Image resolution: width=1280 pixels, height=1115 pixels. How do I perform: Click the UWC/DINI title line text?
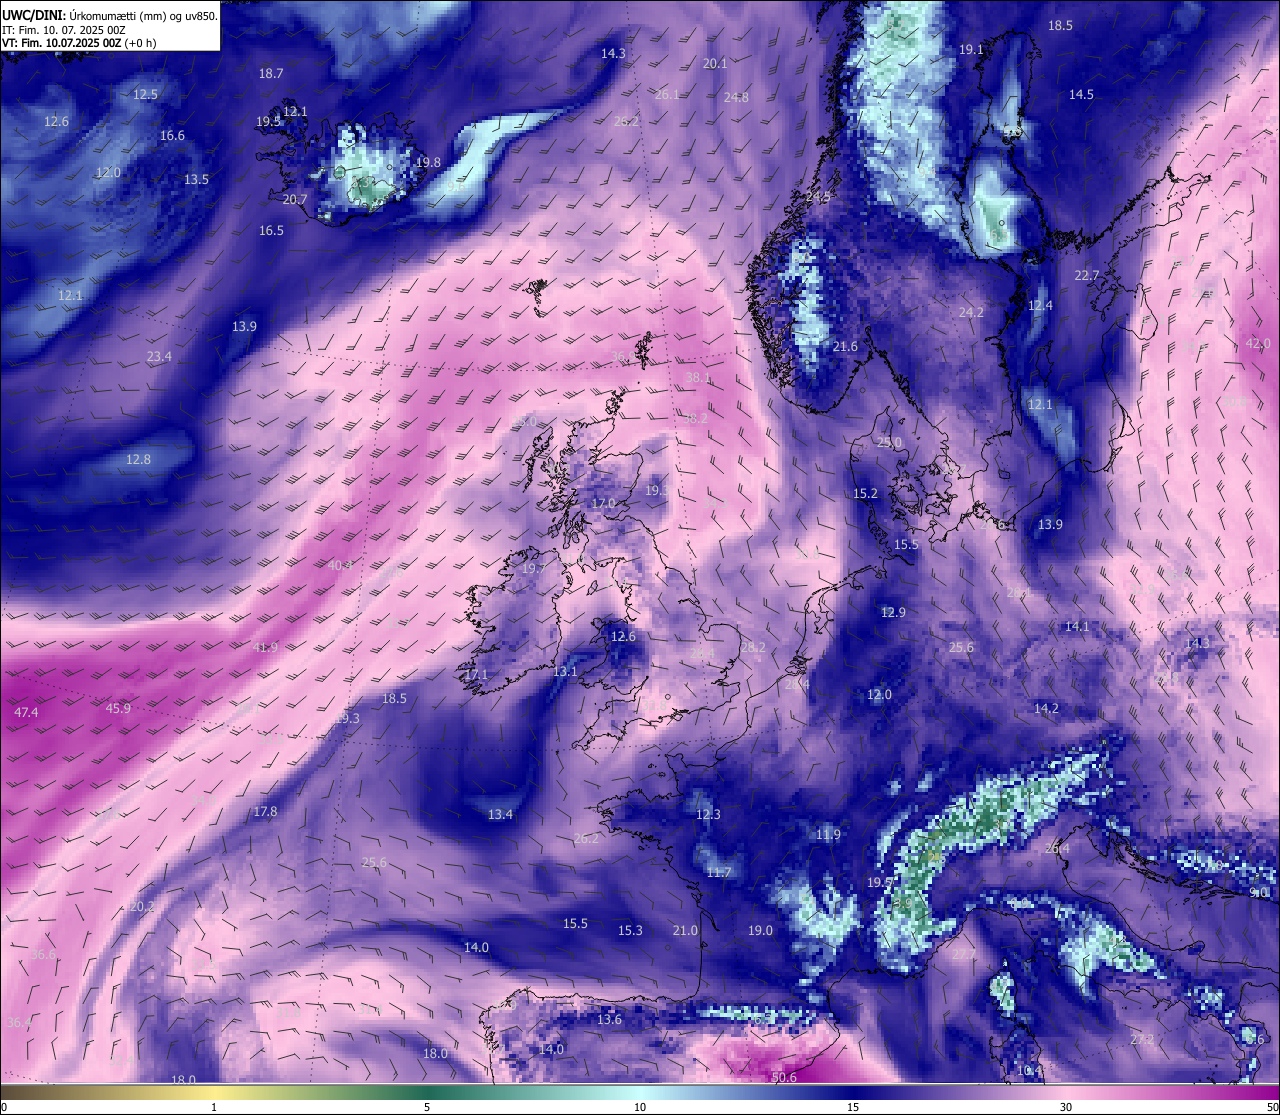pos(109,15)
